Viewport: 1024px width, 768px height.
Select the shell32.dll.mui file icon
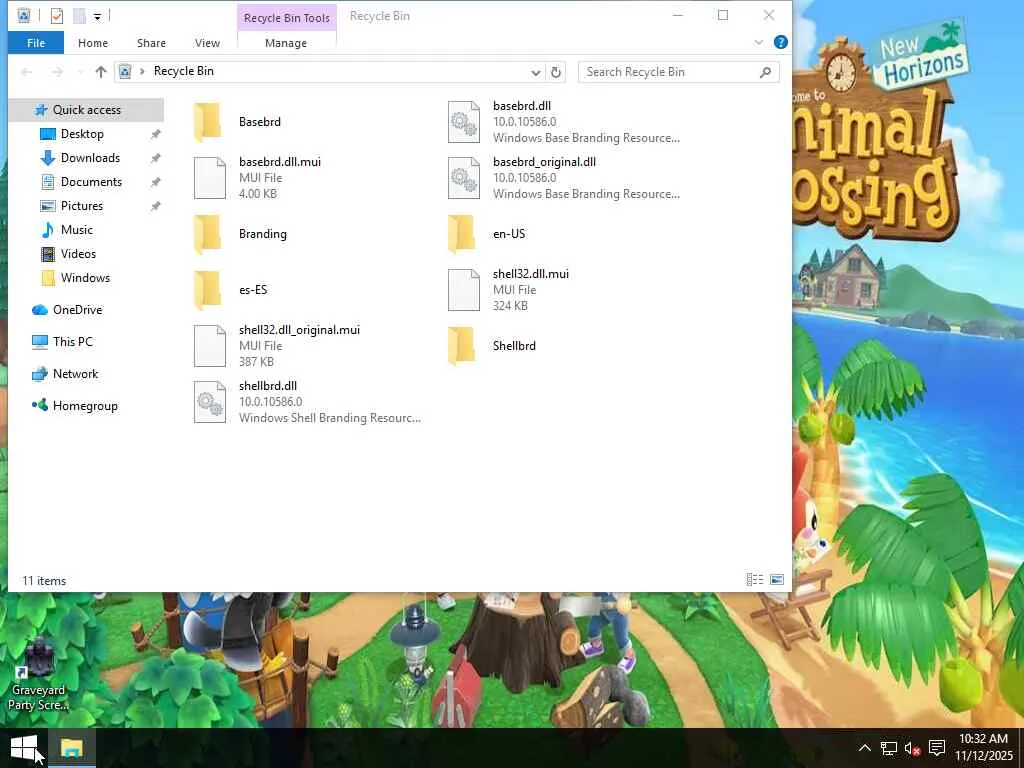[464, 290]
